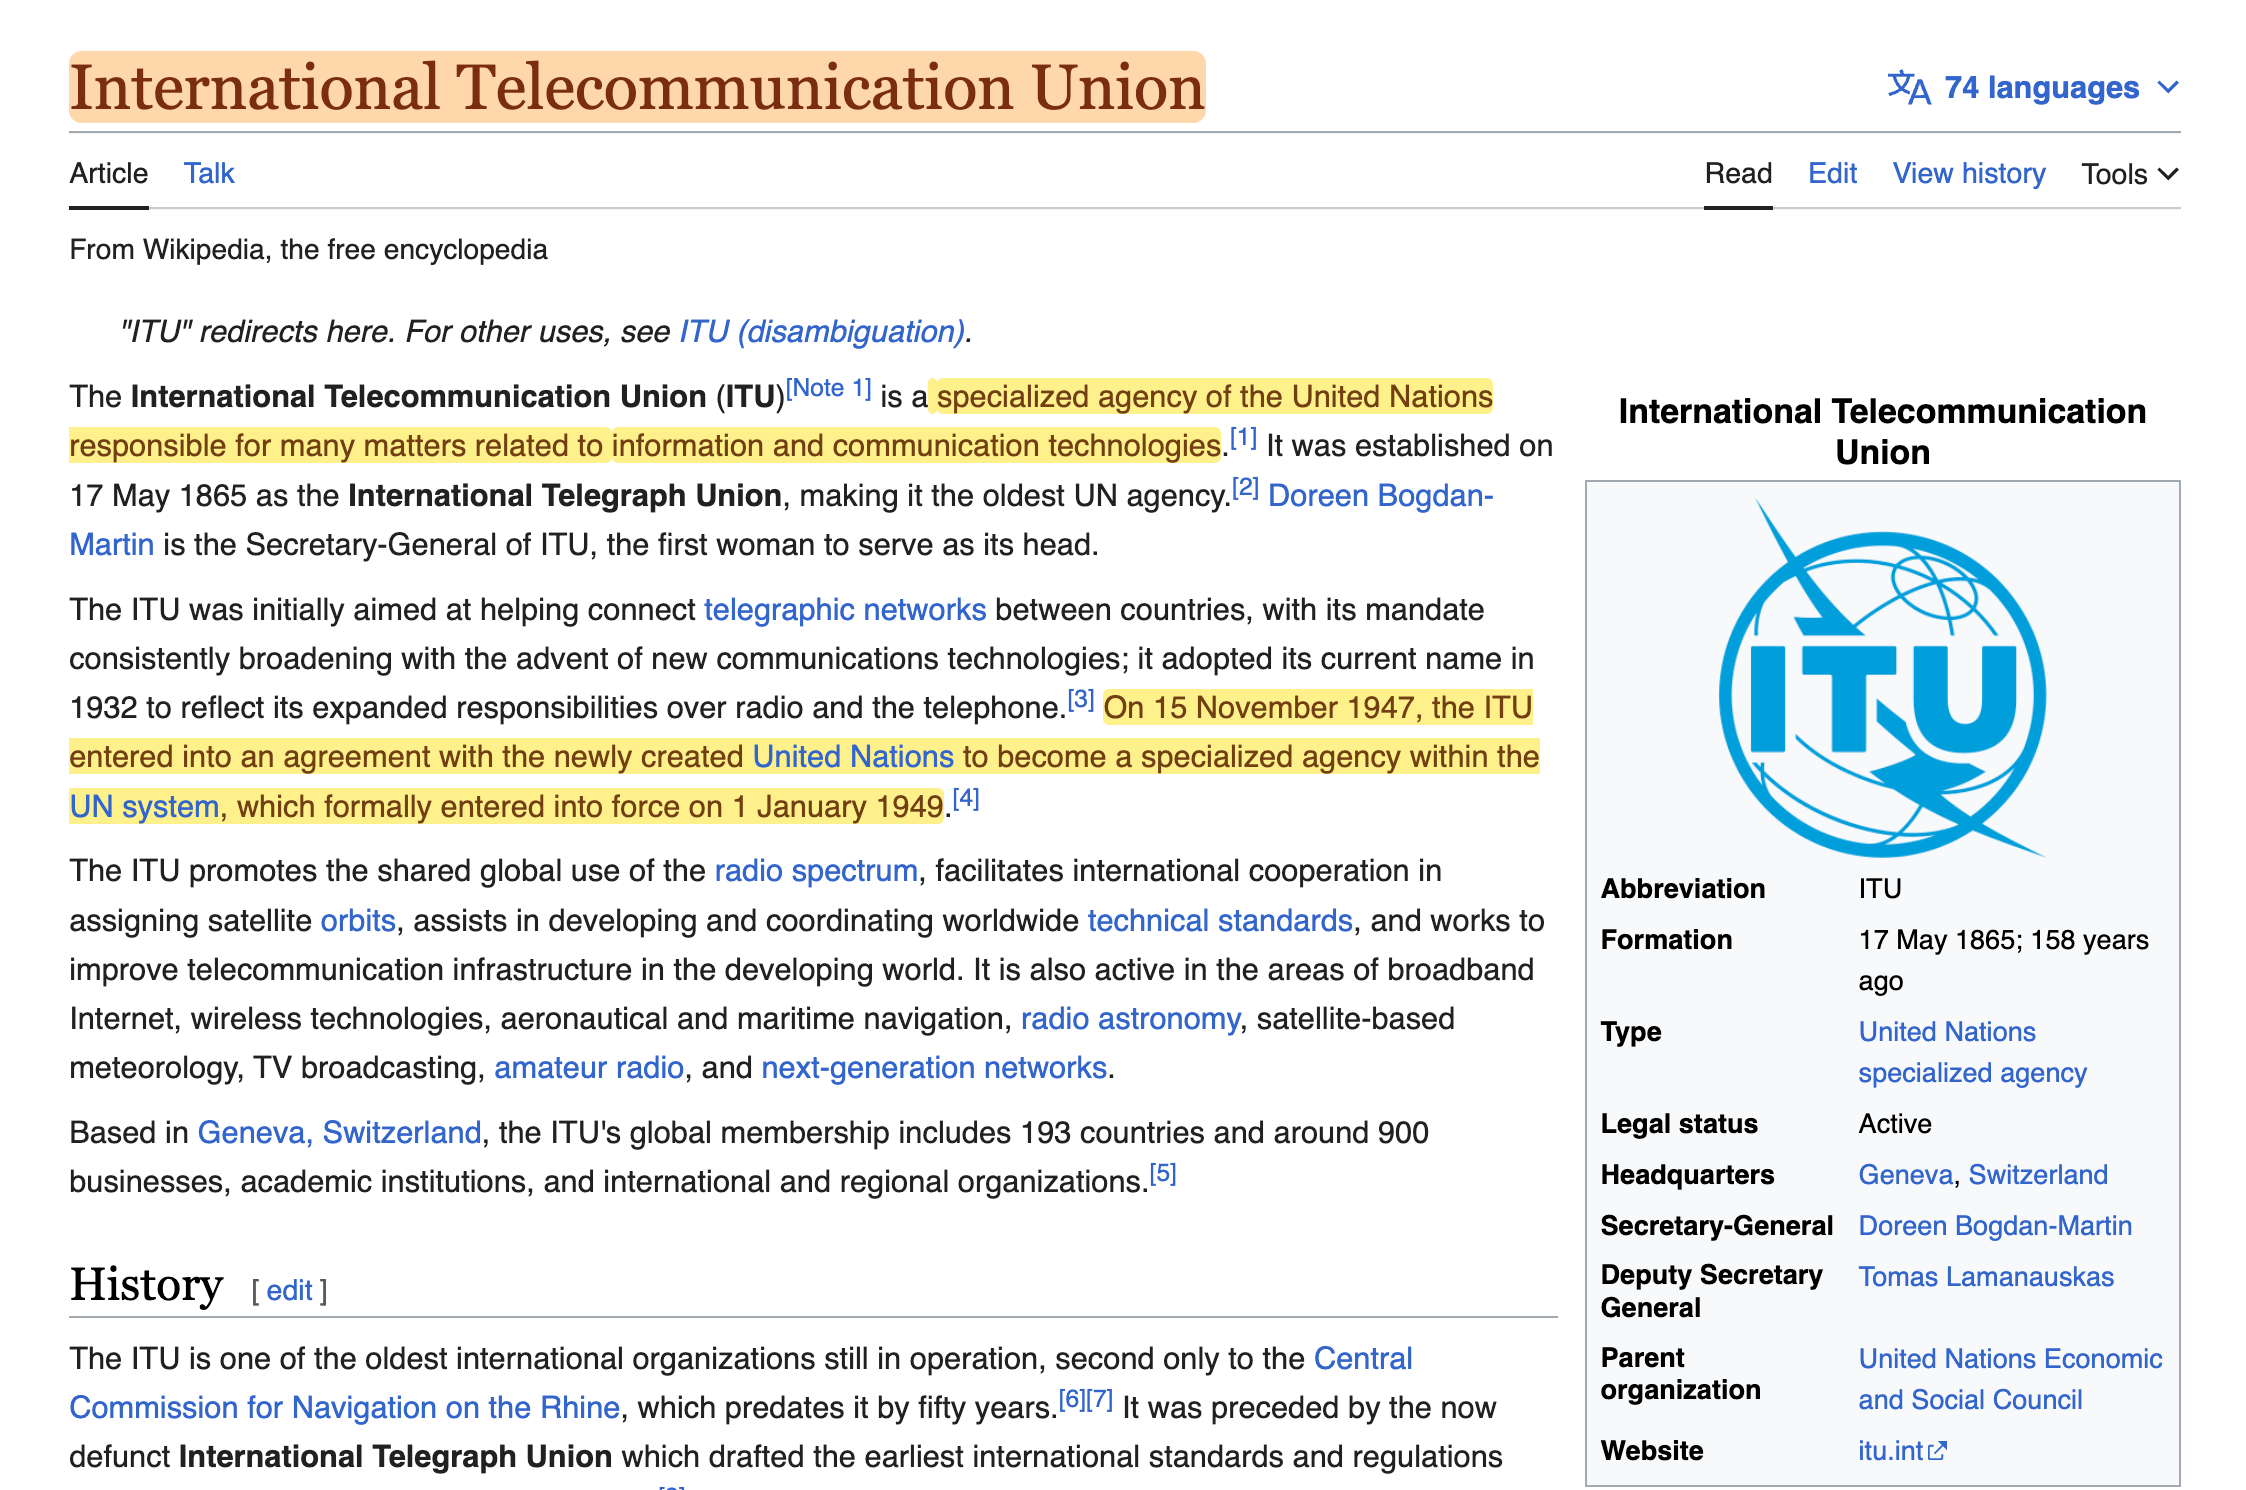Click the 'From Wikipedia, the free encyclopedia' text
Viewport: 2246px width, 1490px height.
(x=308, y=249)
